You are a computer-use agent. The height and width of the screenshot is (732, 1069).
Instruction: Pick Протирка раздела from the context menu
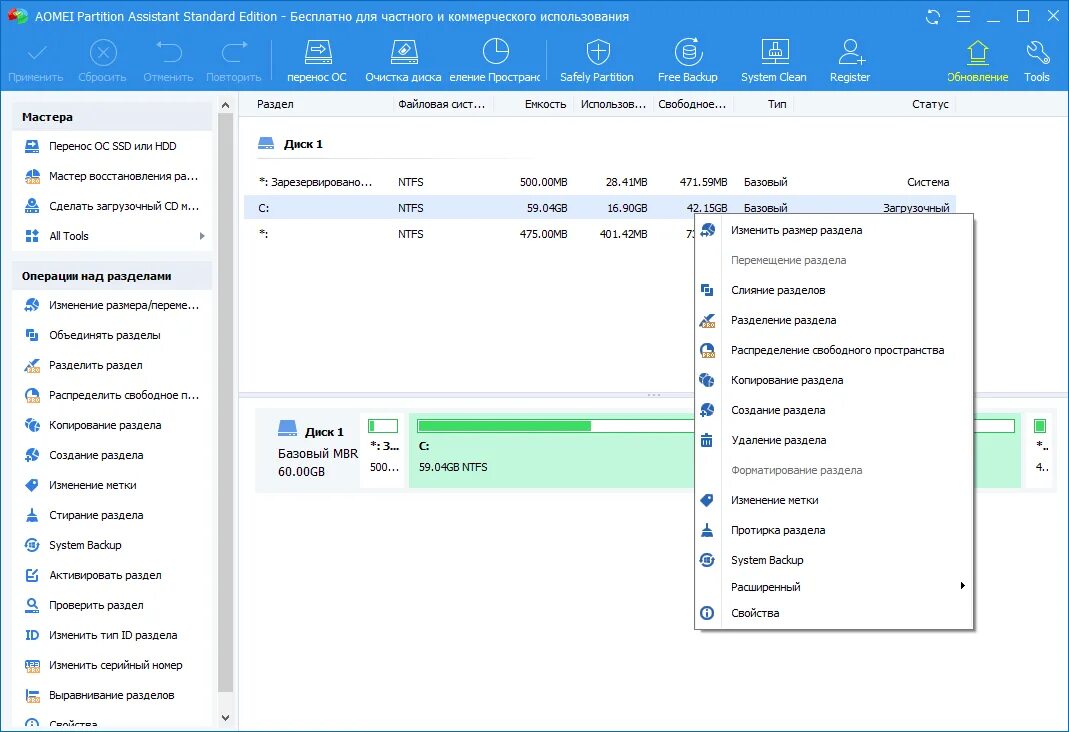834,530
